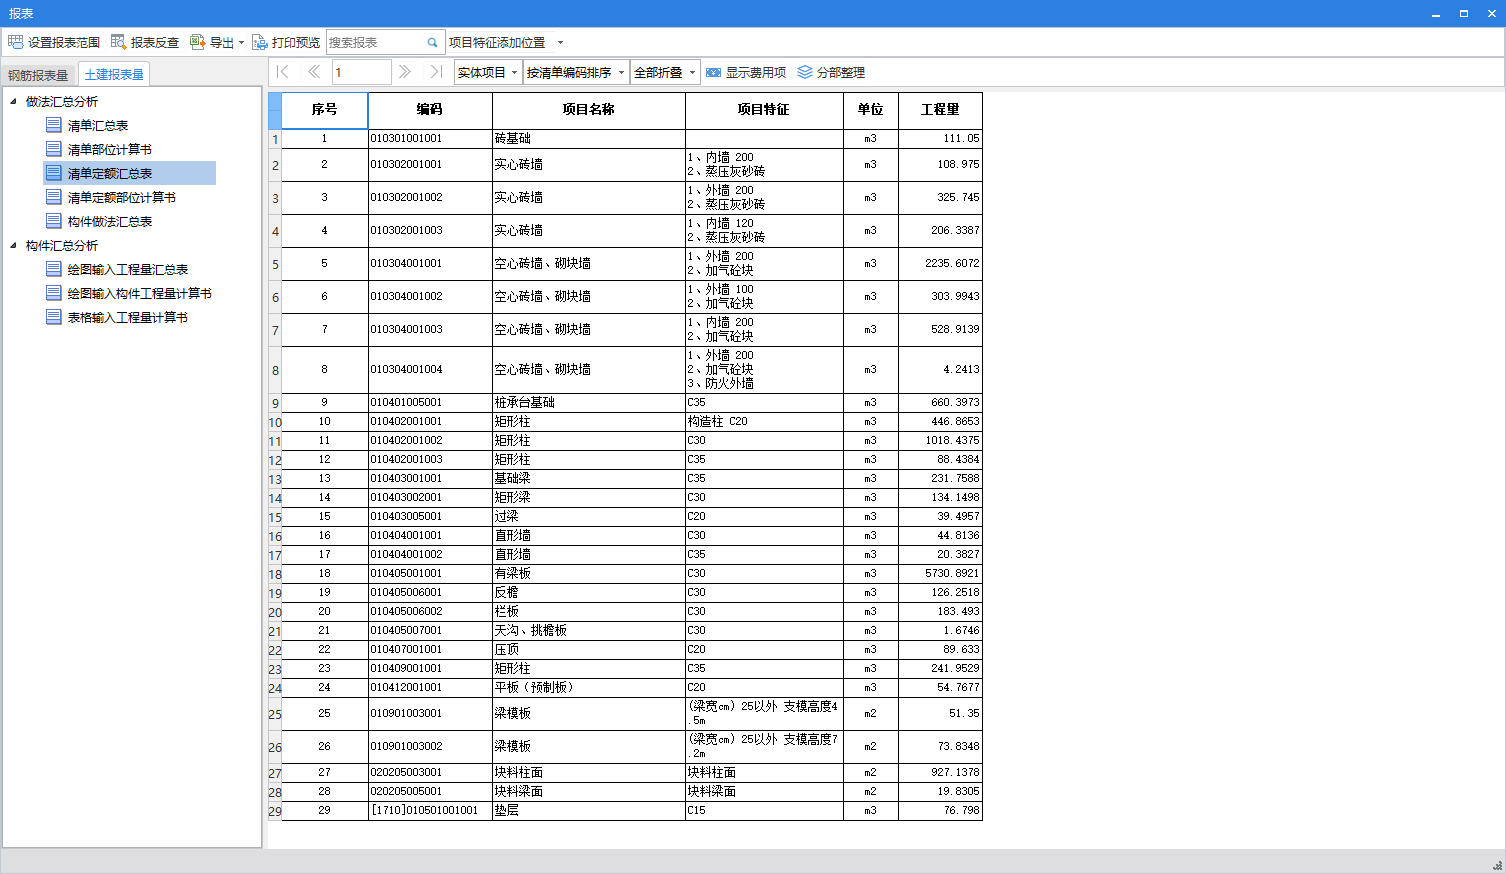Select 清单定额汇总表 report
This screenshot has width=1506, height=874.
(x=110, y=173)
